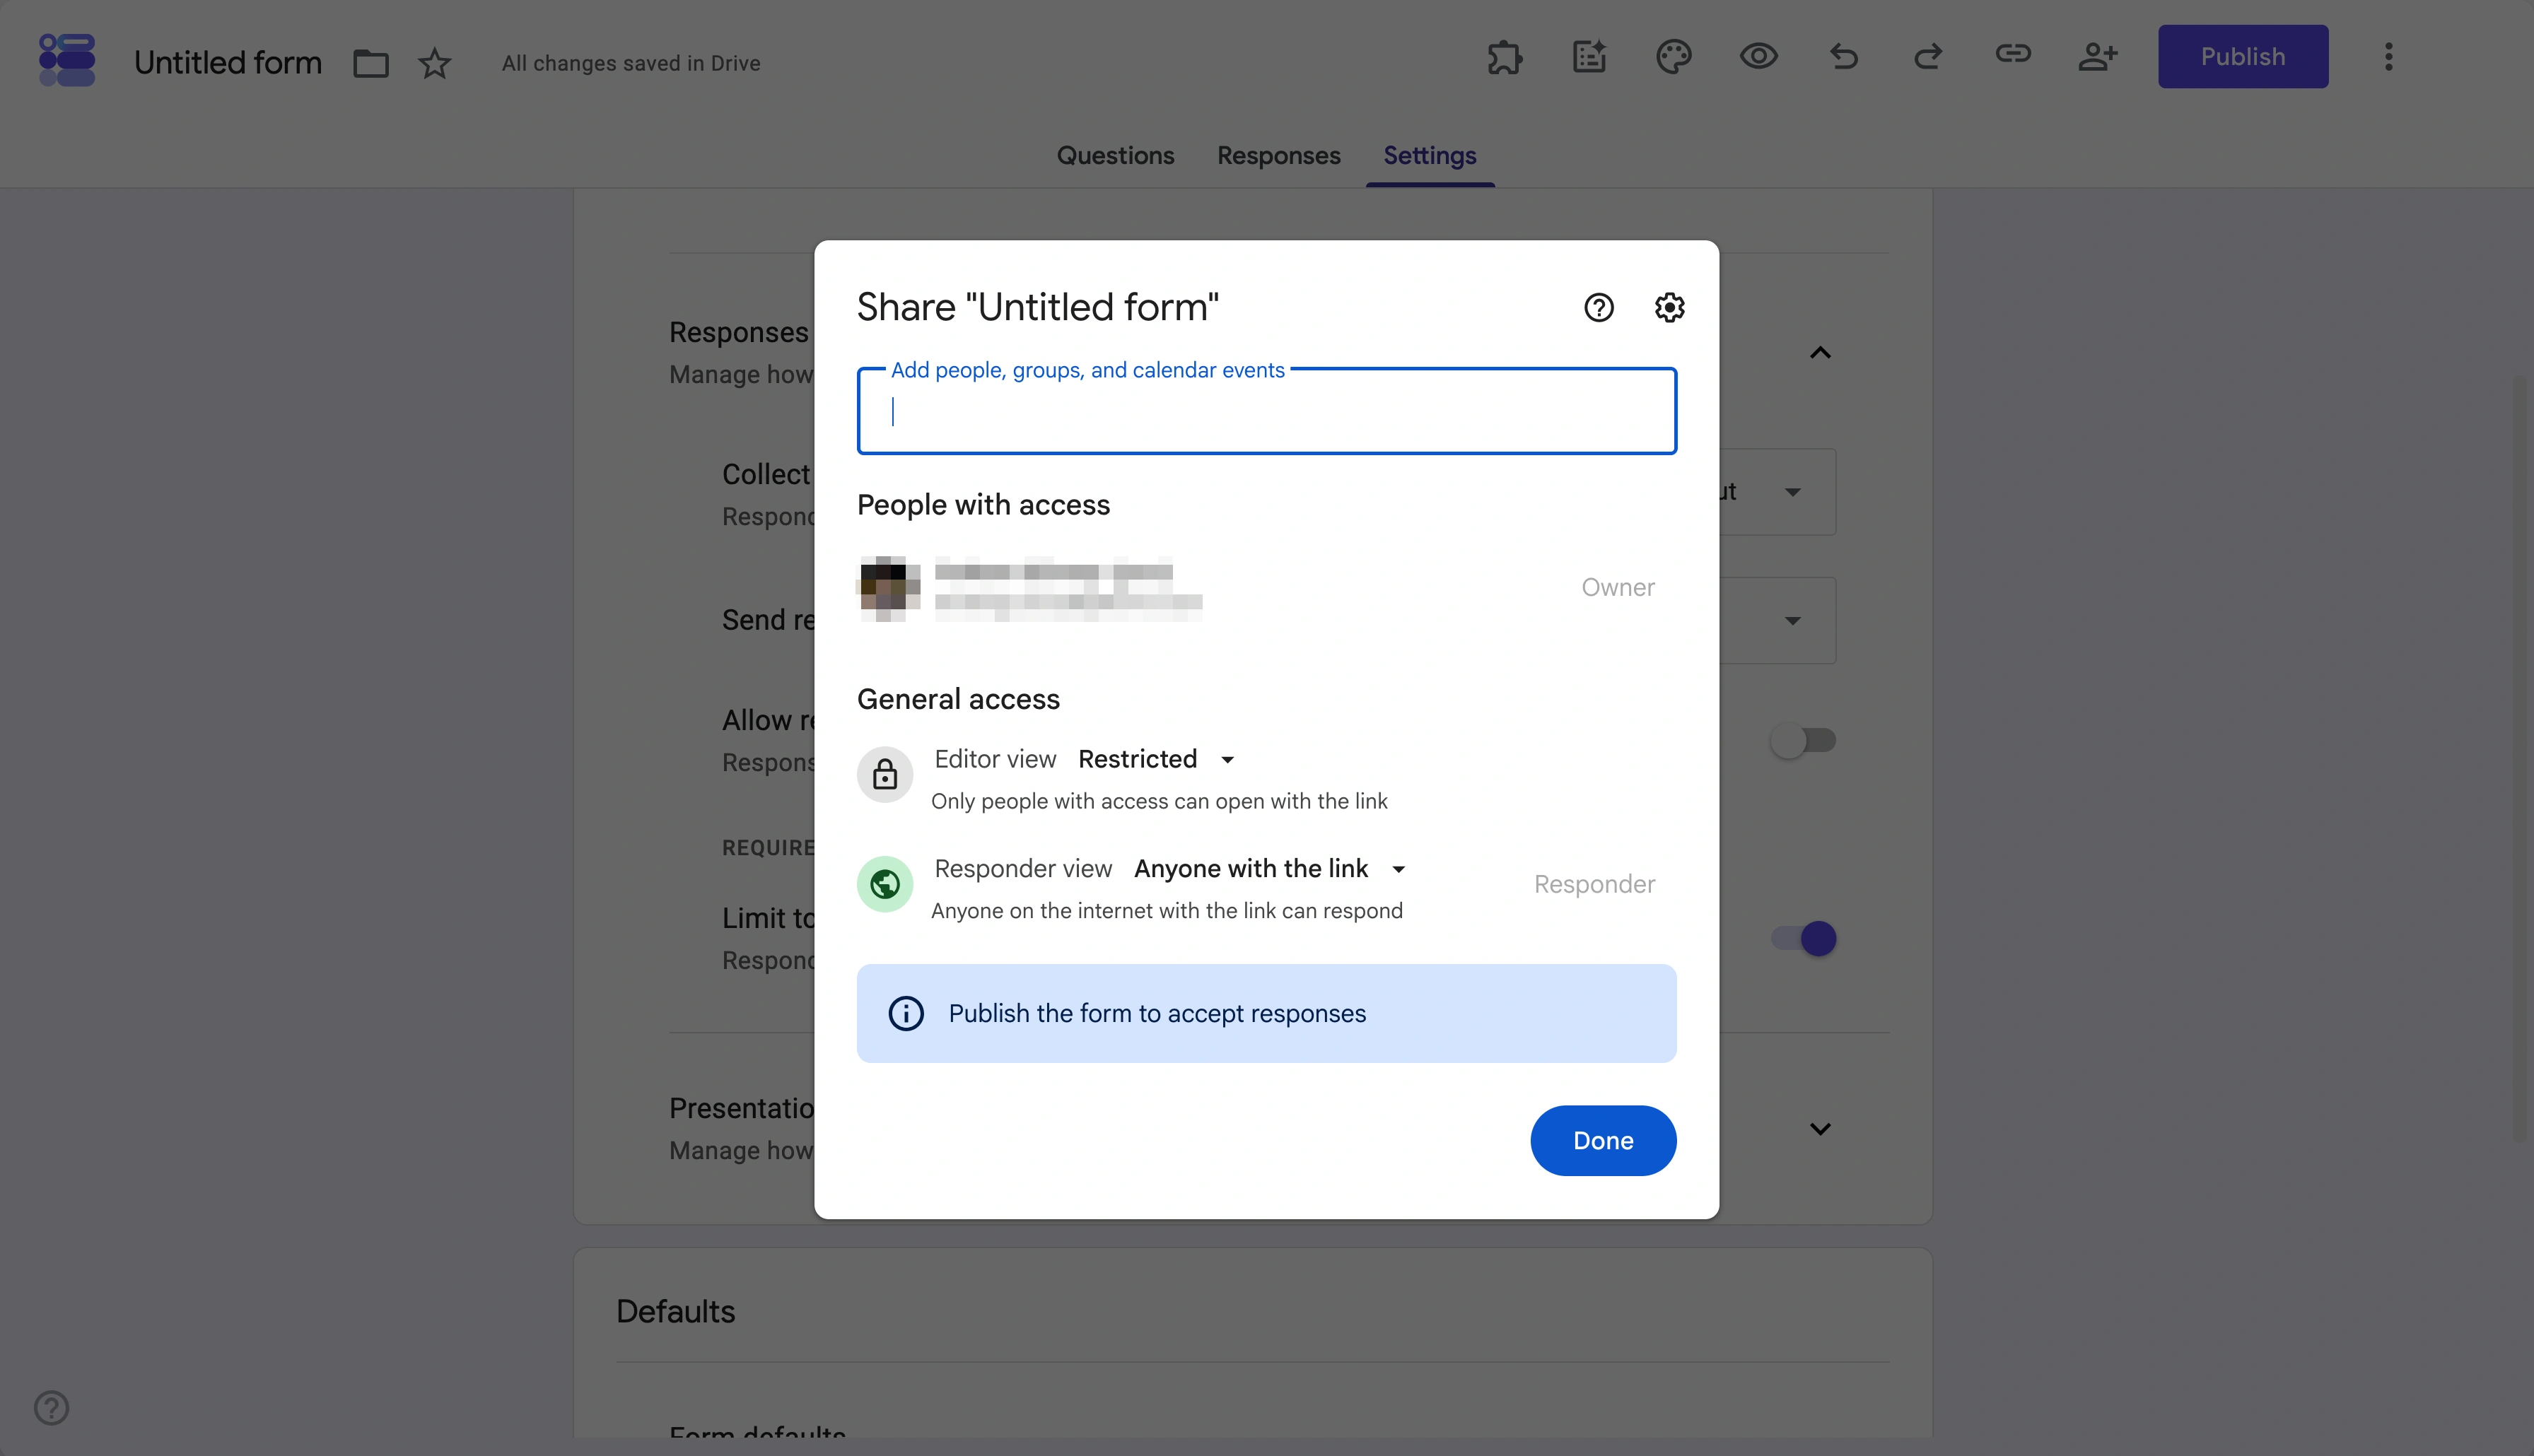Open help in the Share dialog
This screenshot has height=1456, width=2534.
(1599, 307)
